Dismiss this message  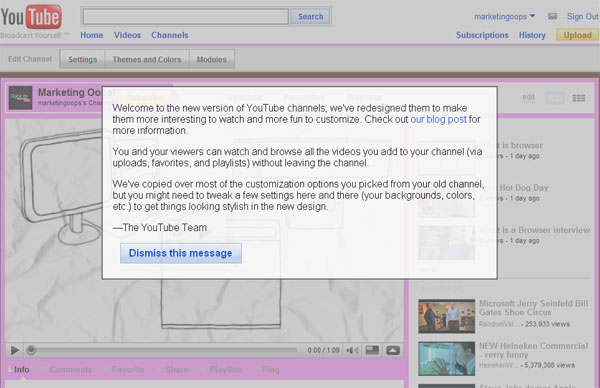click(x=181, y=253)
